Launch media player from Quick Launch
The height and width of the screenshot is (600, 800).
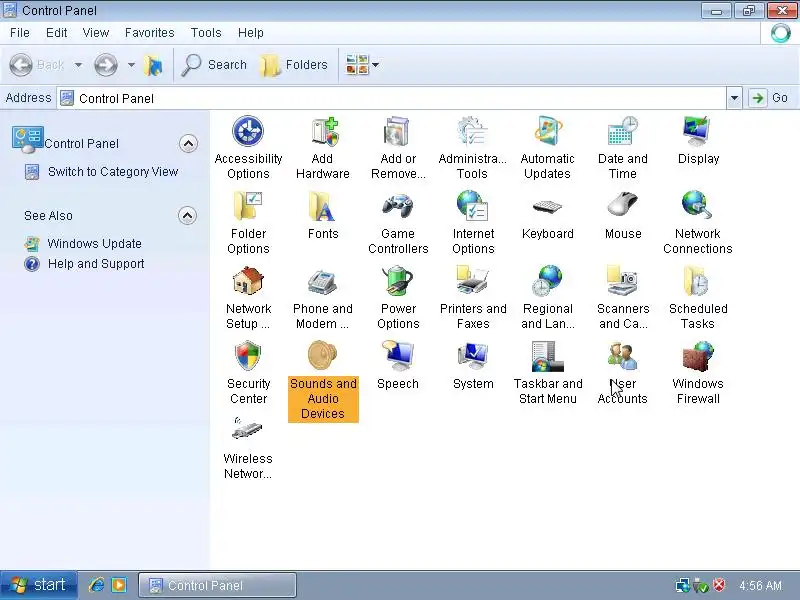119,585
